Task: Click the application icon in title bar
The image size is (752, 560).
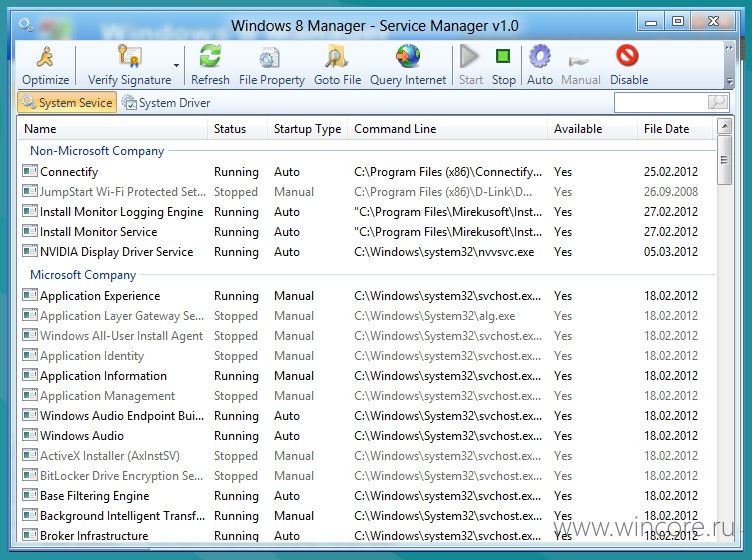Action: click(25, 24)
